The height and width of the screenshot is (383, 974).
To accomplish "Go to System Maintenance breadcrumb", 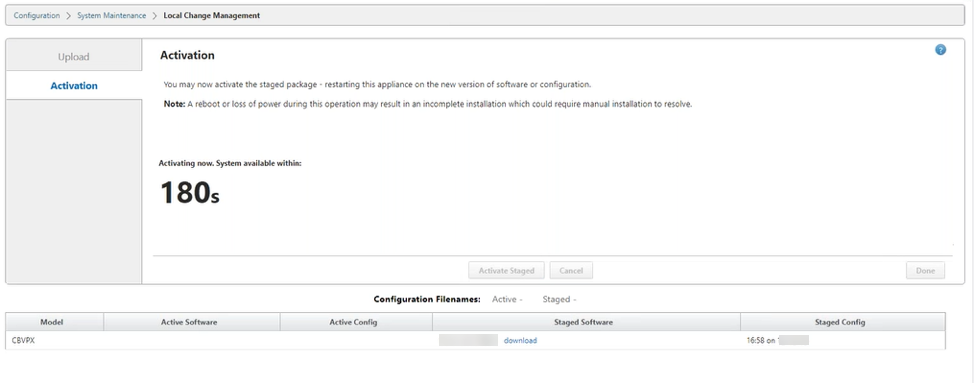I will [x=111, y=16].
